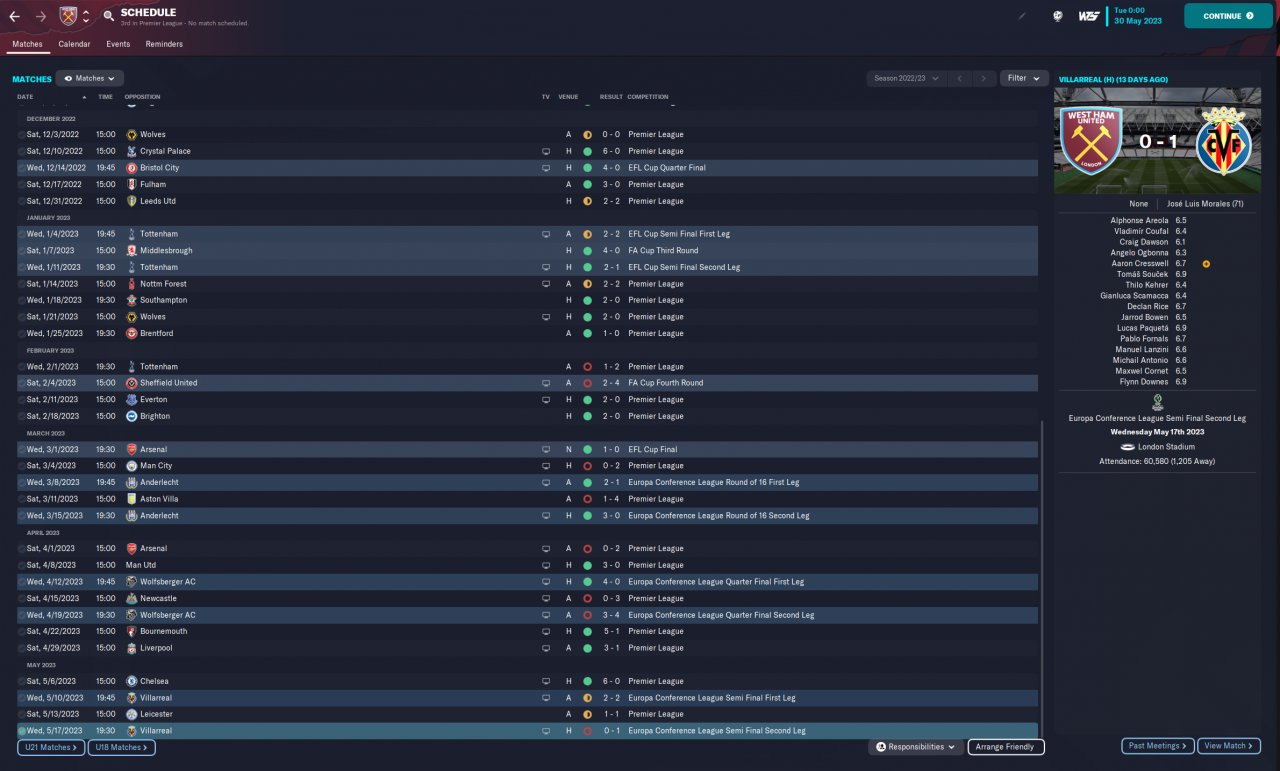Toggle selection circle on Bournemouth row
This screenshot has width=1280, height=771.
tap(22, 631)
